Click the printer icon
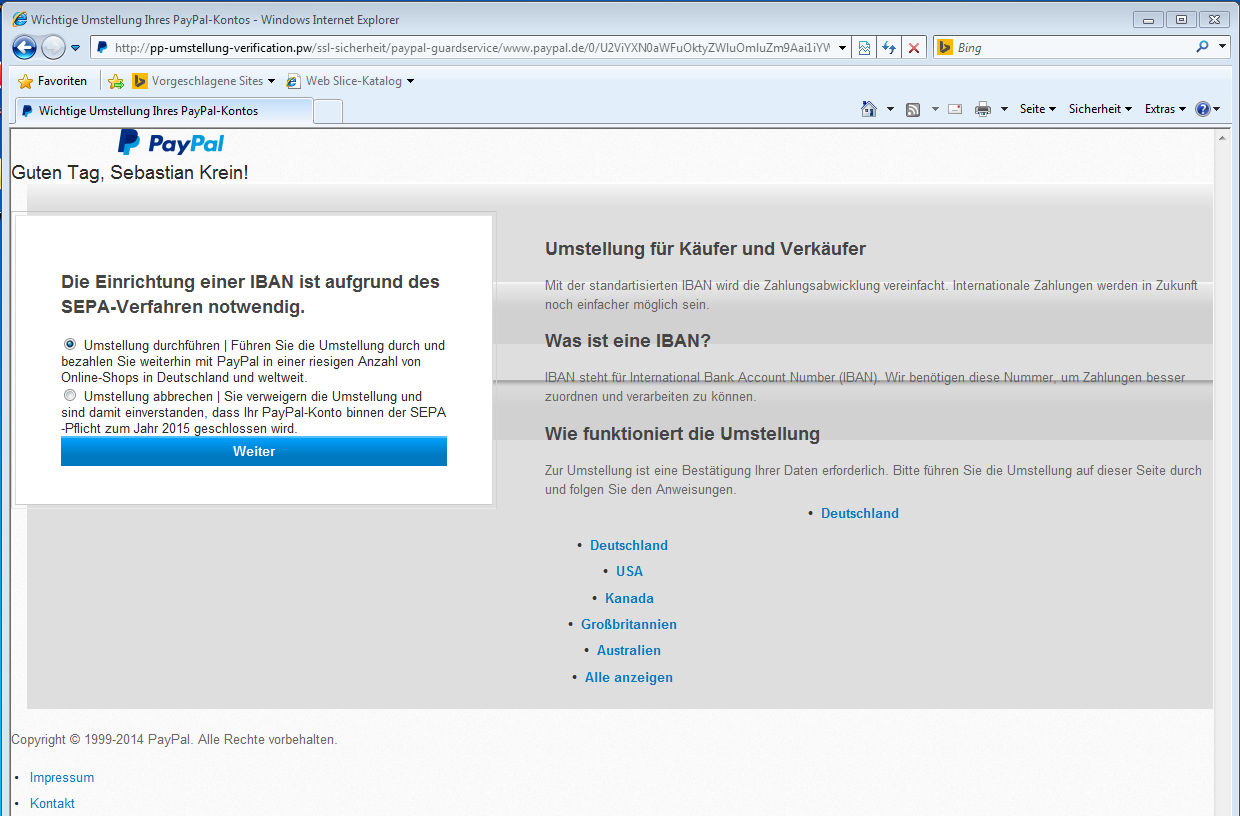 (983, 109)
